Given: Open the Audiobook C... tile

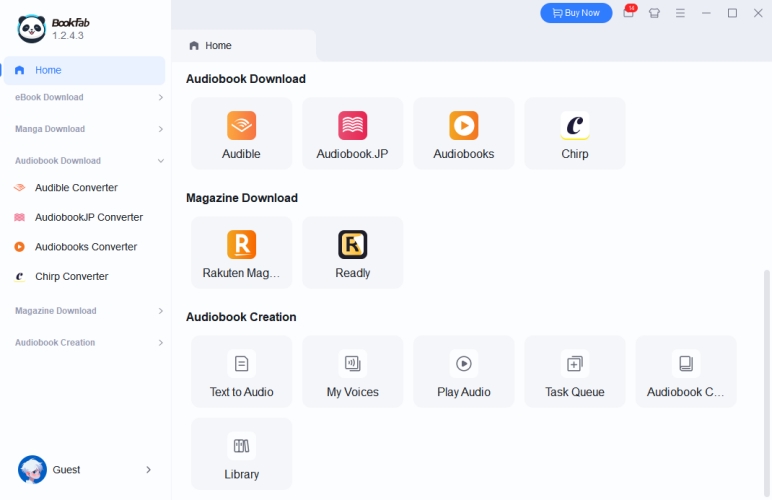Looking at the screenshot, I should (686, 372).
